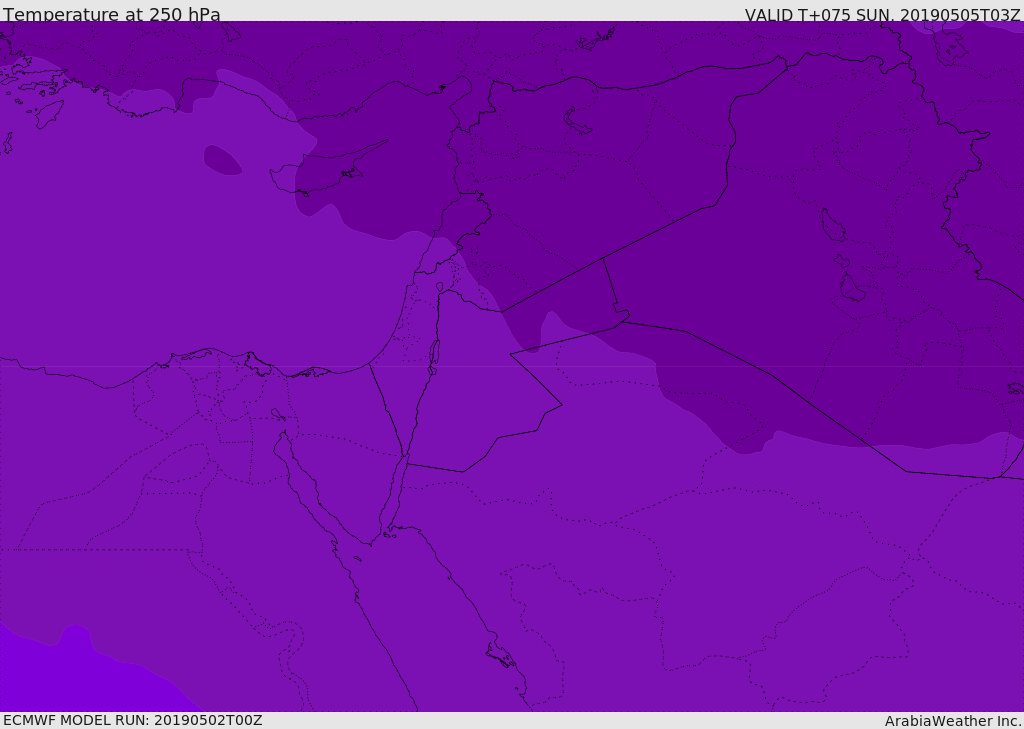Click the Farasan islands near the Red Sea coast
The image size is (1024, 729).
500,656
